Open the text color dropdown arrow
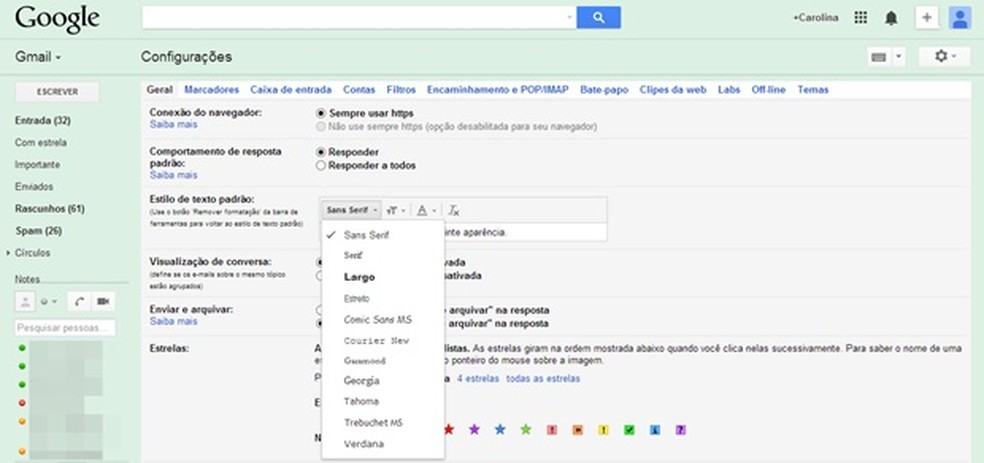Image resolution: width=984 pixels, height=463 pixels. pos(434,211)
